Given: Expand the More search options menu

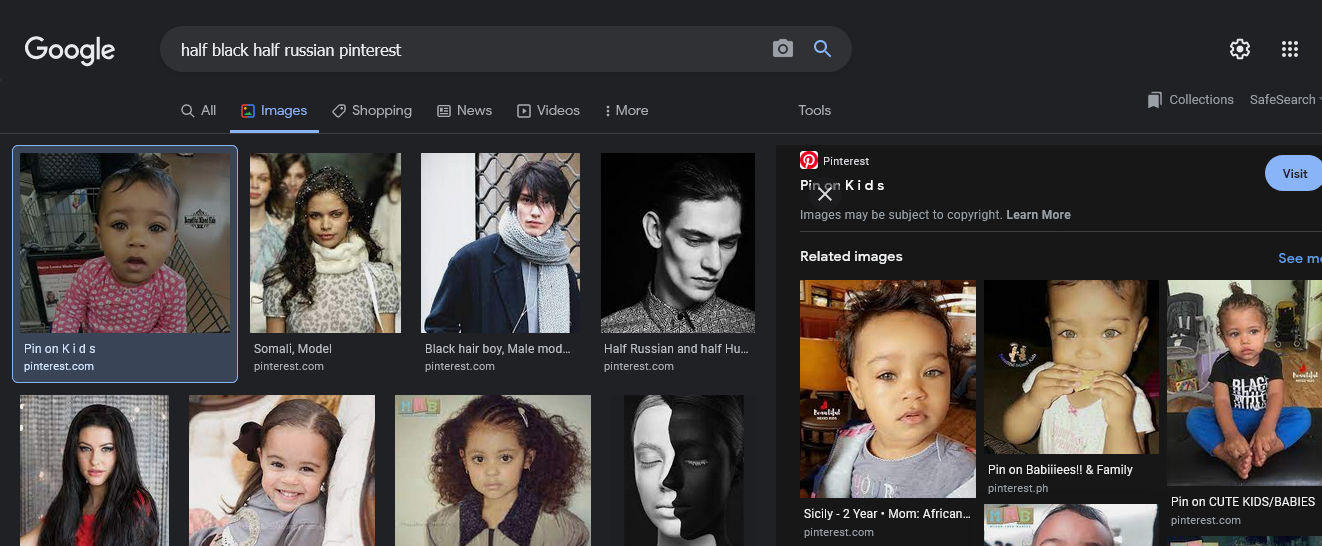Looking at the screenshot, I should point(627,111).
